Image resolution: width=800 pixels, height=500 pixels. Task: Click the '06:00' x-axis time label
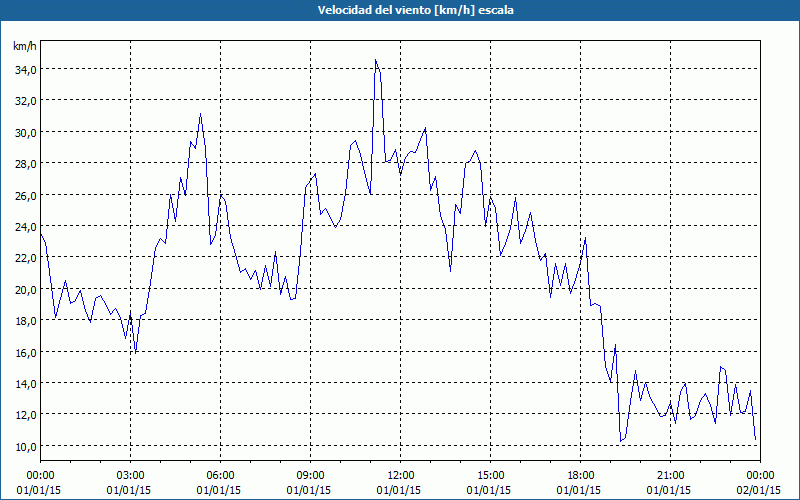coord(220,476)
